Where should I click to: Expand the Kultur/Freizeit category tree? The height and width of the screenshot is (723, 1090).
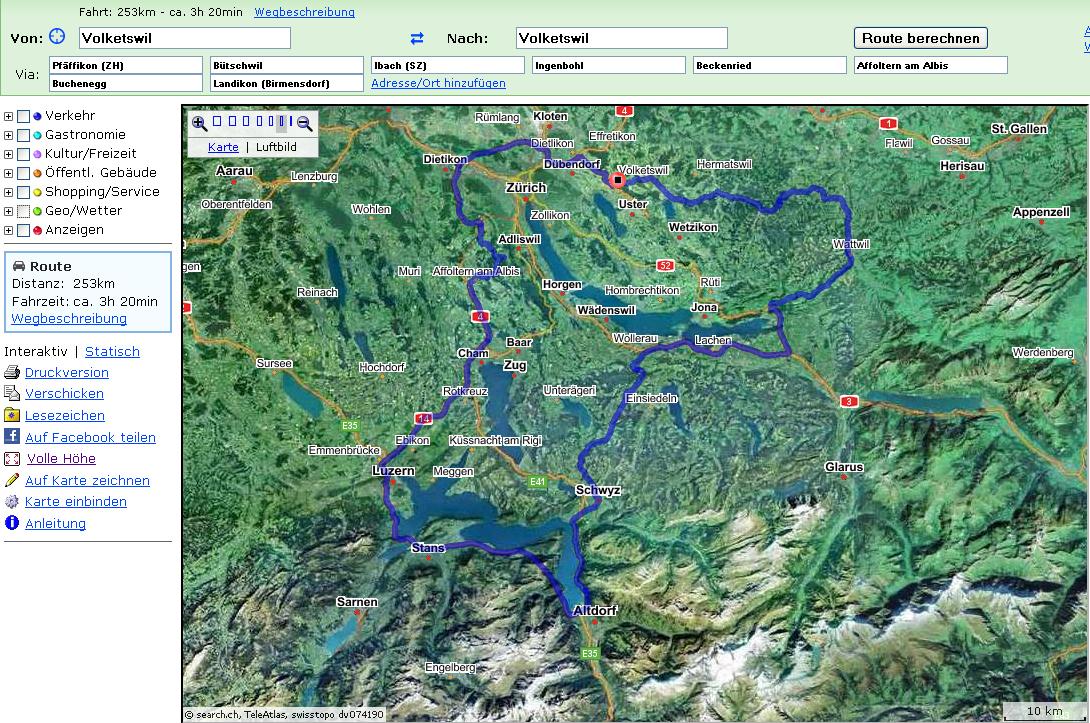9,154
